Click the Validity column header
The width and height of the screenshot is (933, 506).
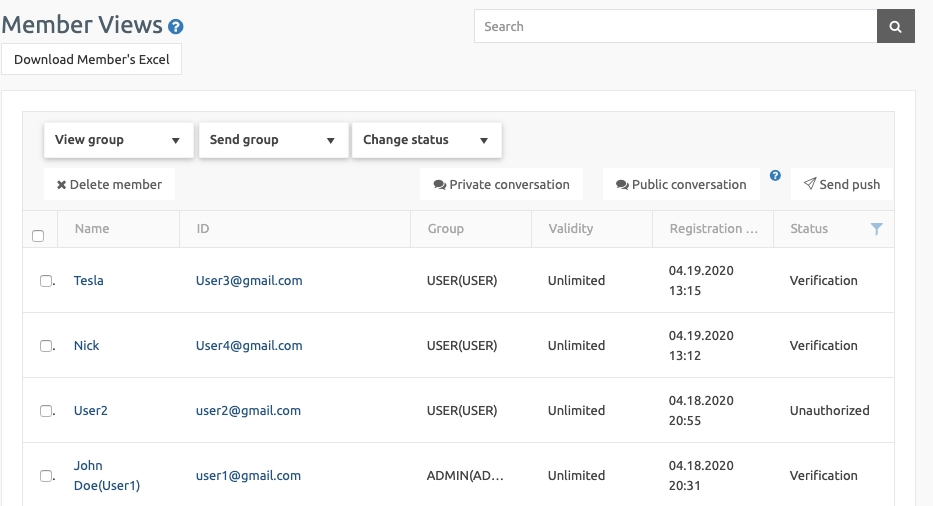(x=571, y=229)
